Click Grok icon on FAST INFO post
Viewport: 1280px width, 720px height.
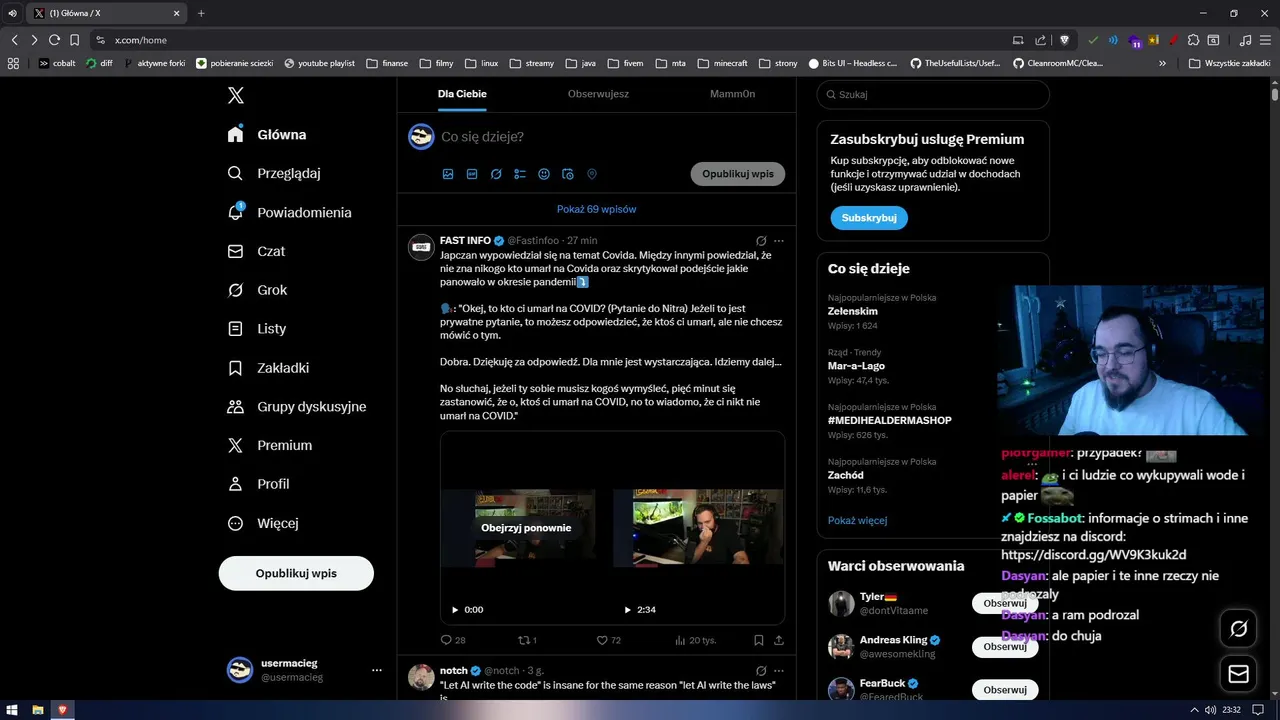click(761, 241)
